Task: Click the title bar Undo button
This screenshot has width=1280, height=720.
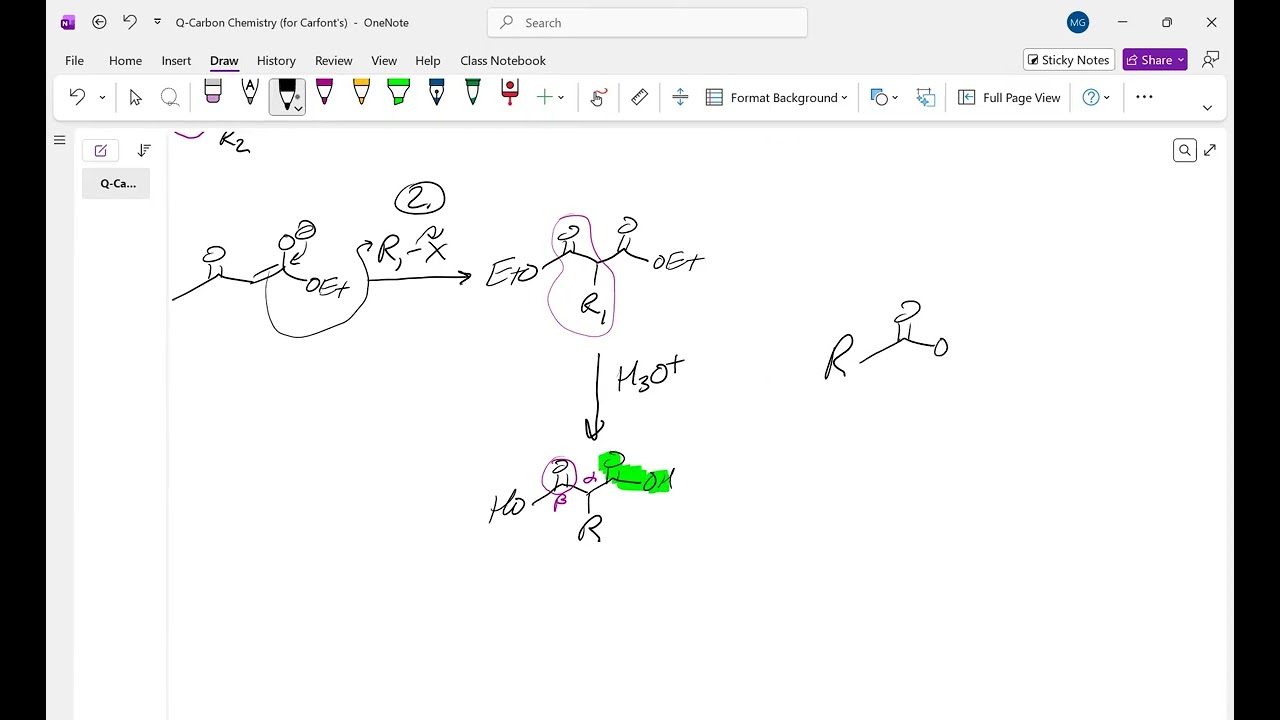Action: click(129, 22)
